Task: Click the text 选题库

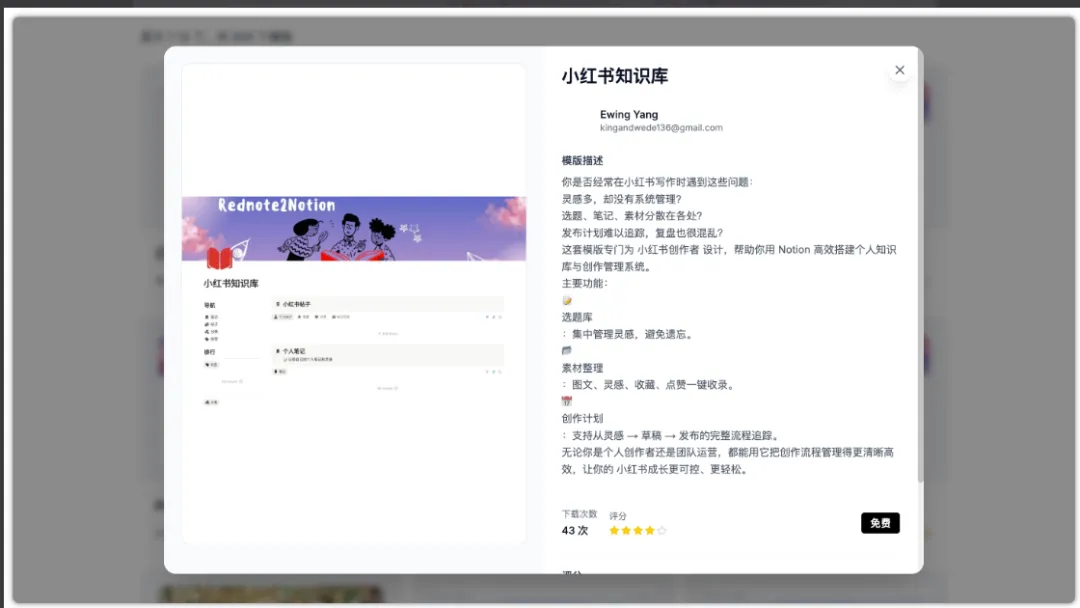Action: tap(577, 317)
